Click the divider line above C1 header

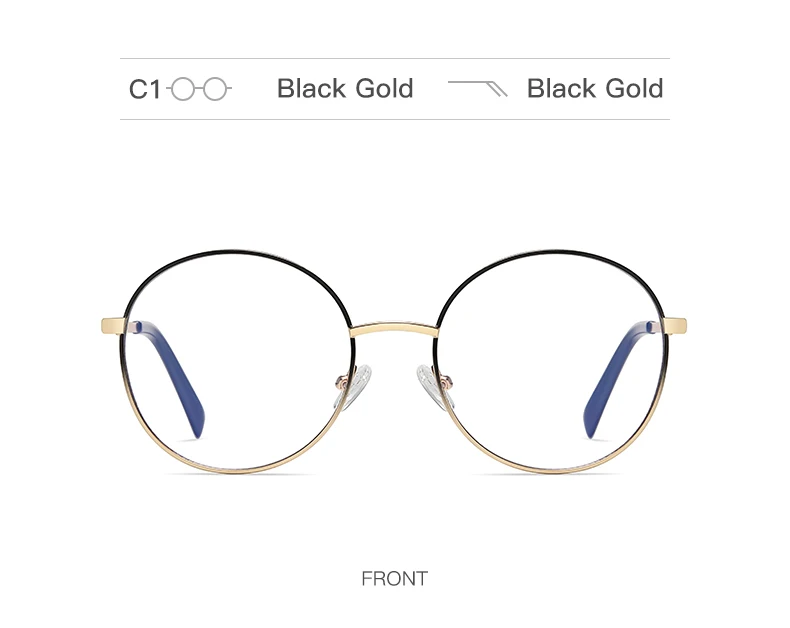click(394, 58)
